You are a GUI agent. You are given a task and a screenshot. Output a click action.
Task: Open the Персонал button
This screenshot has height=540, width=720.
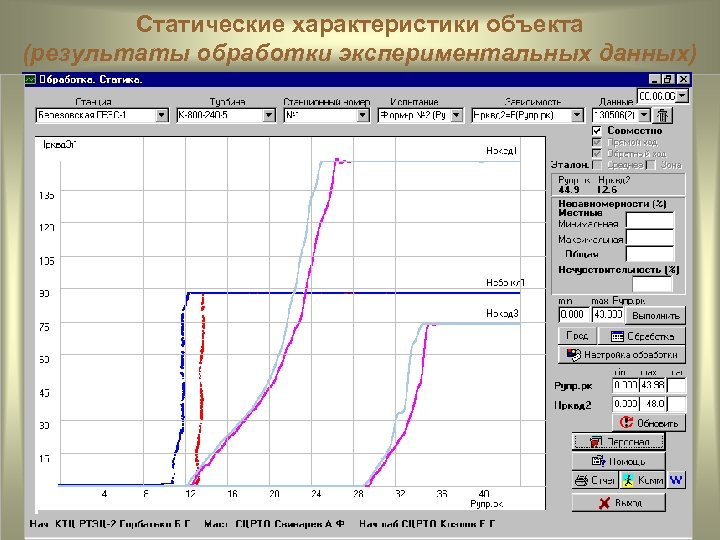618,442
